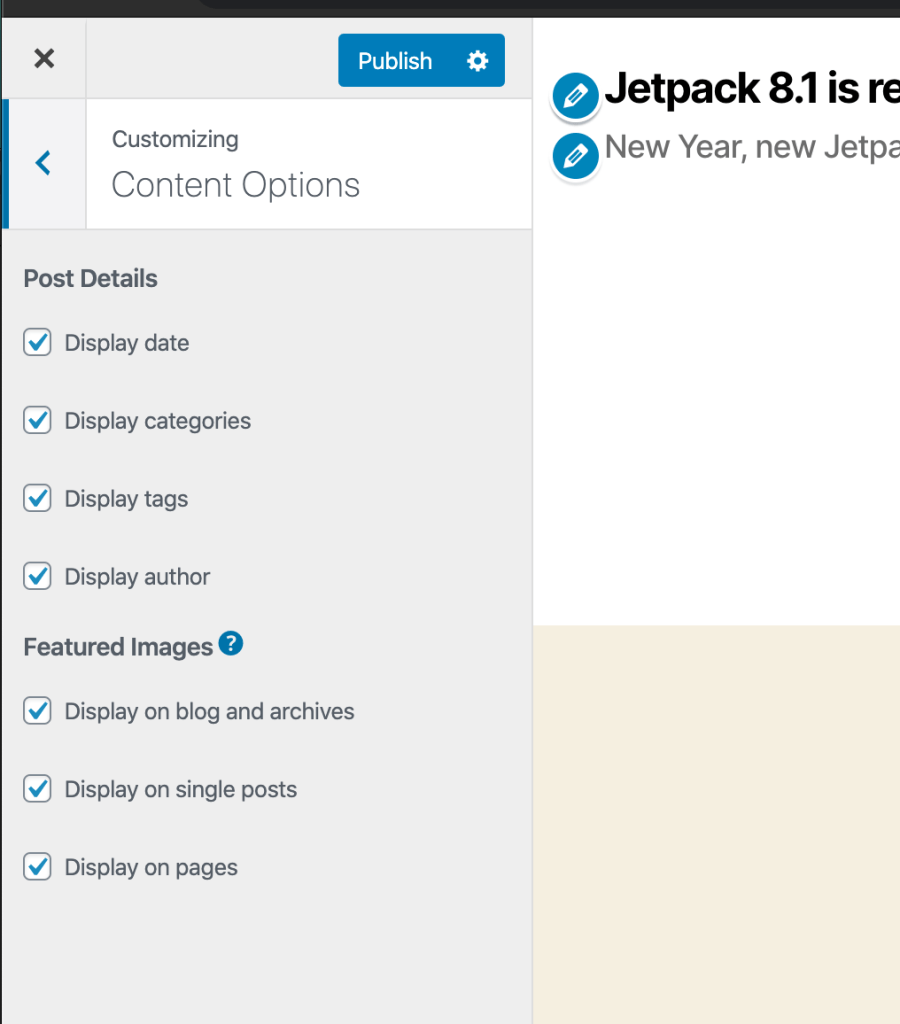Screen dimensions: 900x1024
Task: Go back using the left chevron arrow
Action: click(x=43, y=163)
